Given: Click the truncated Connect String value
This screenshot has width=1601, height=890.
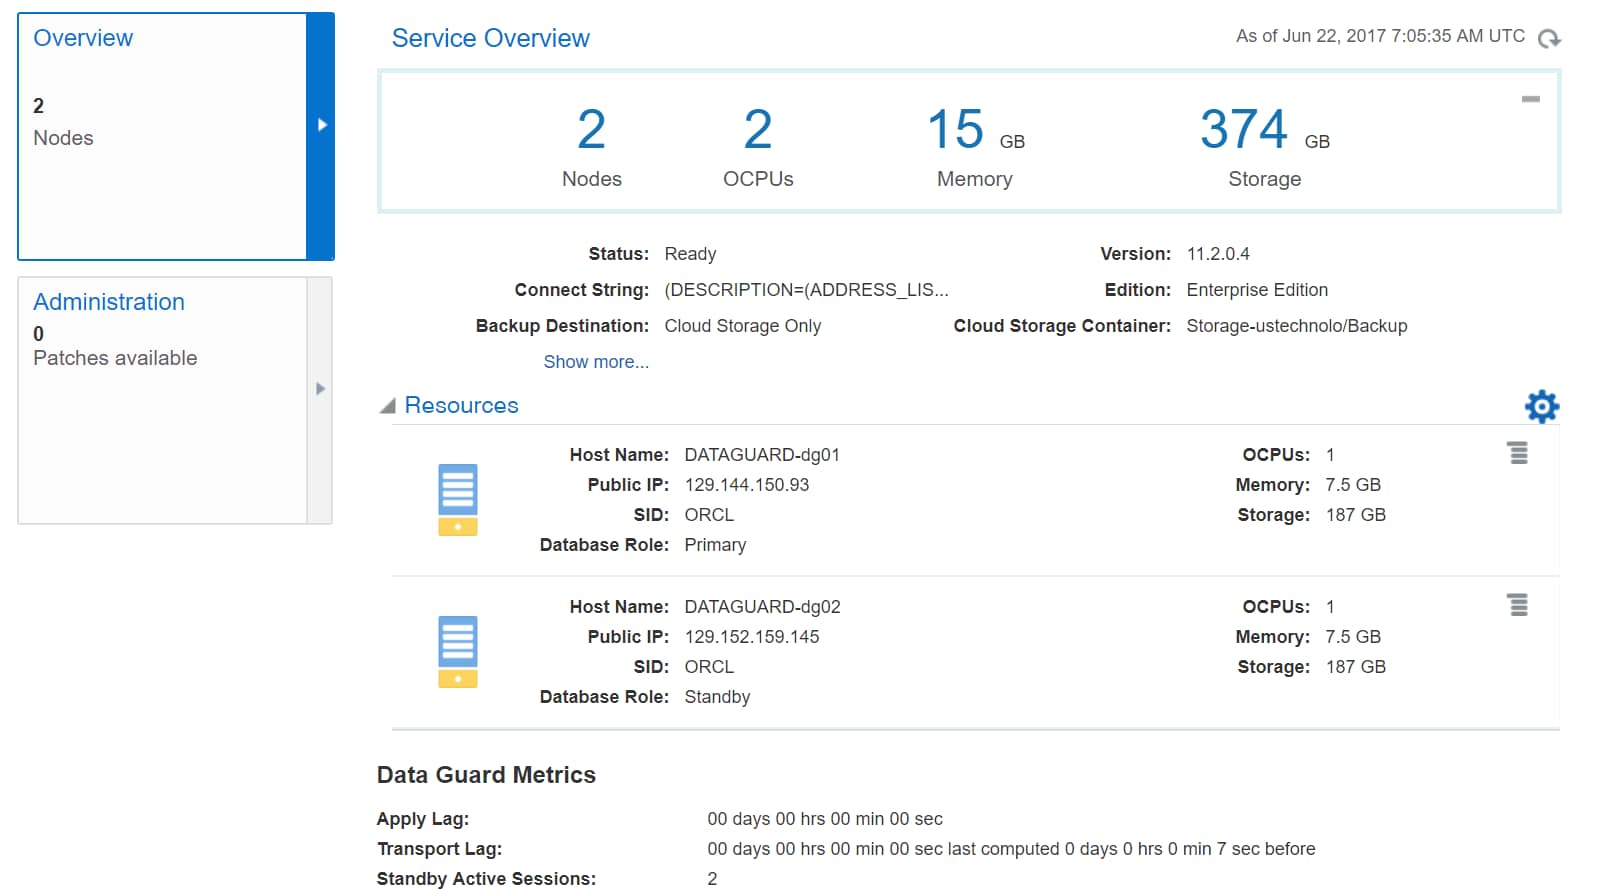Looking at the screenshot, I should (x=806, y=290).
